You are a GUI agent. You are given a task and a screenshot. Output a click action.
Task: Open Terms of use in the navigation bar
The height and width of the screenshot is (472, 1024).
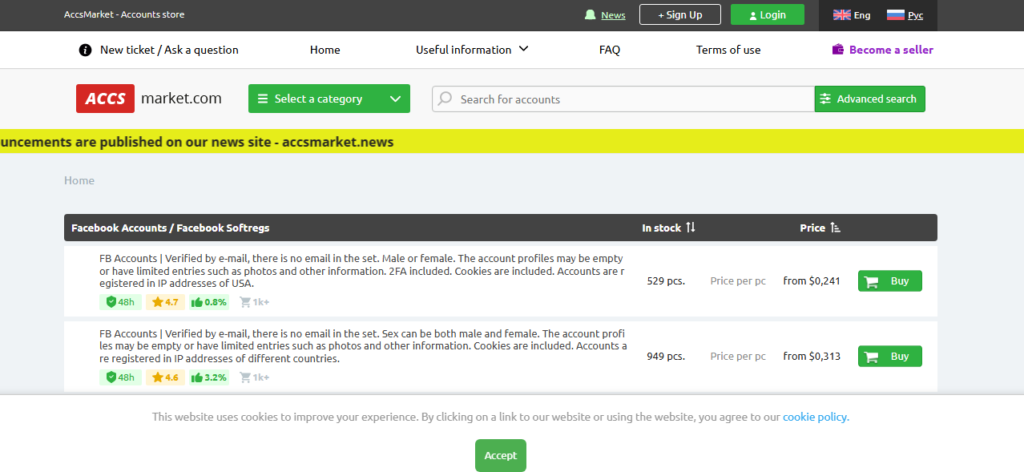[x=728, y=50]
